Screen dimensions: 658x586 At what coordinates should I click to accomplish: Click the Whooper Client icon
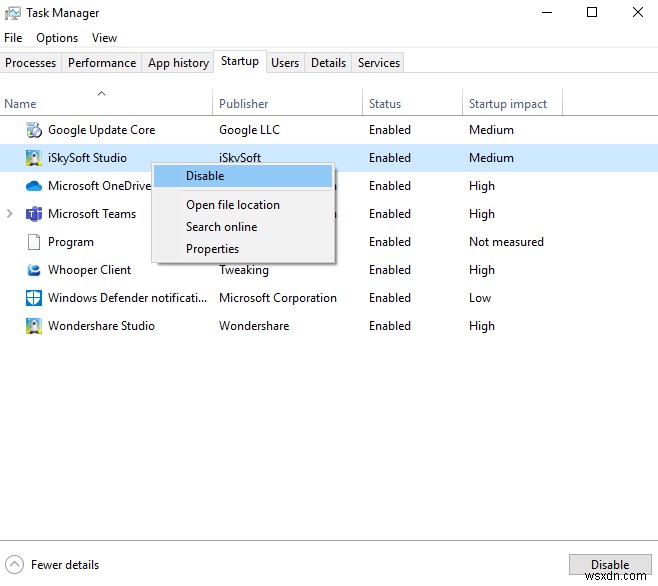tap(34, 270)
